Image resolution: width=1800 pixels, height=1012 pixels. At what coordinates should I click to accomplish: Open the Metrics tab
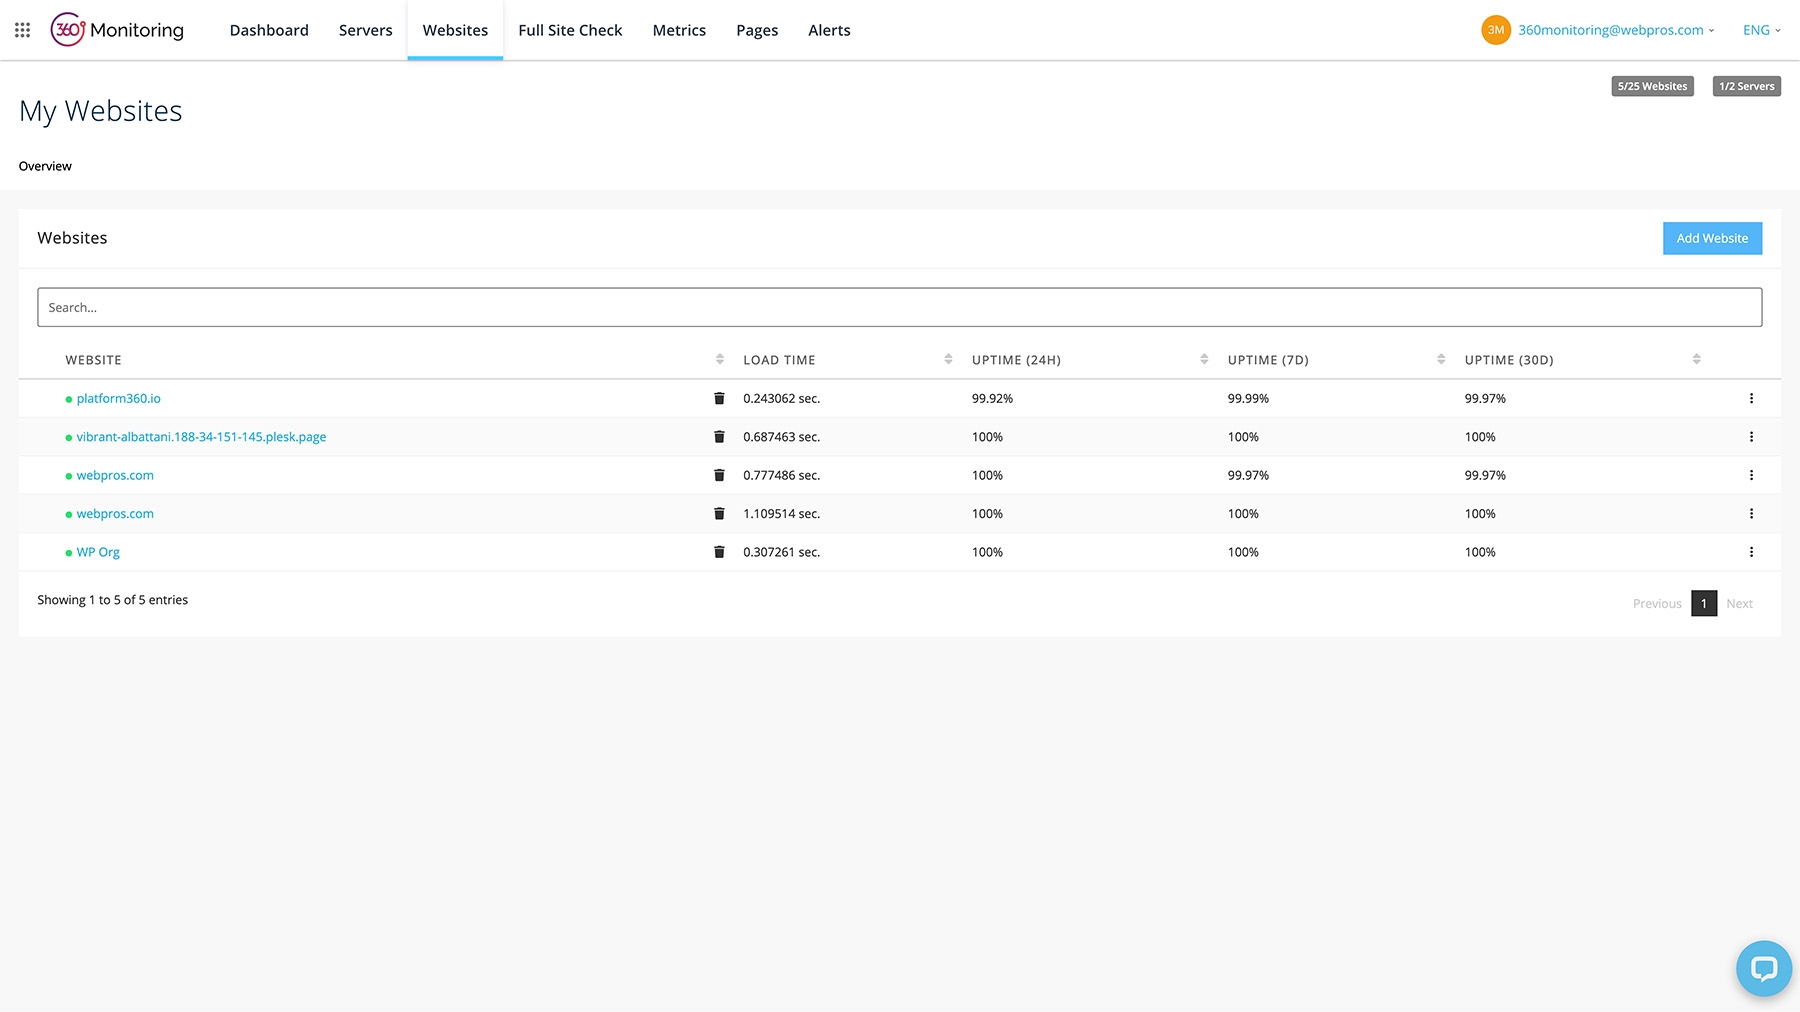tap(679, 30)
